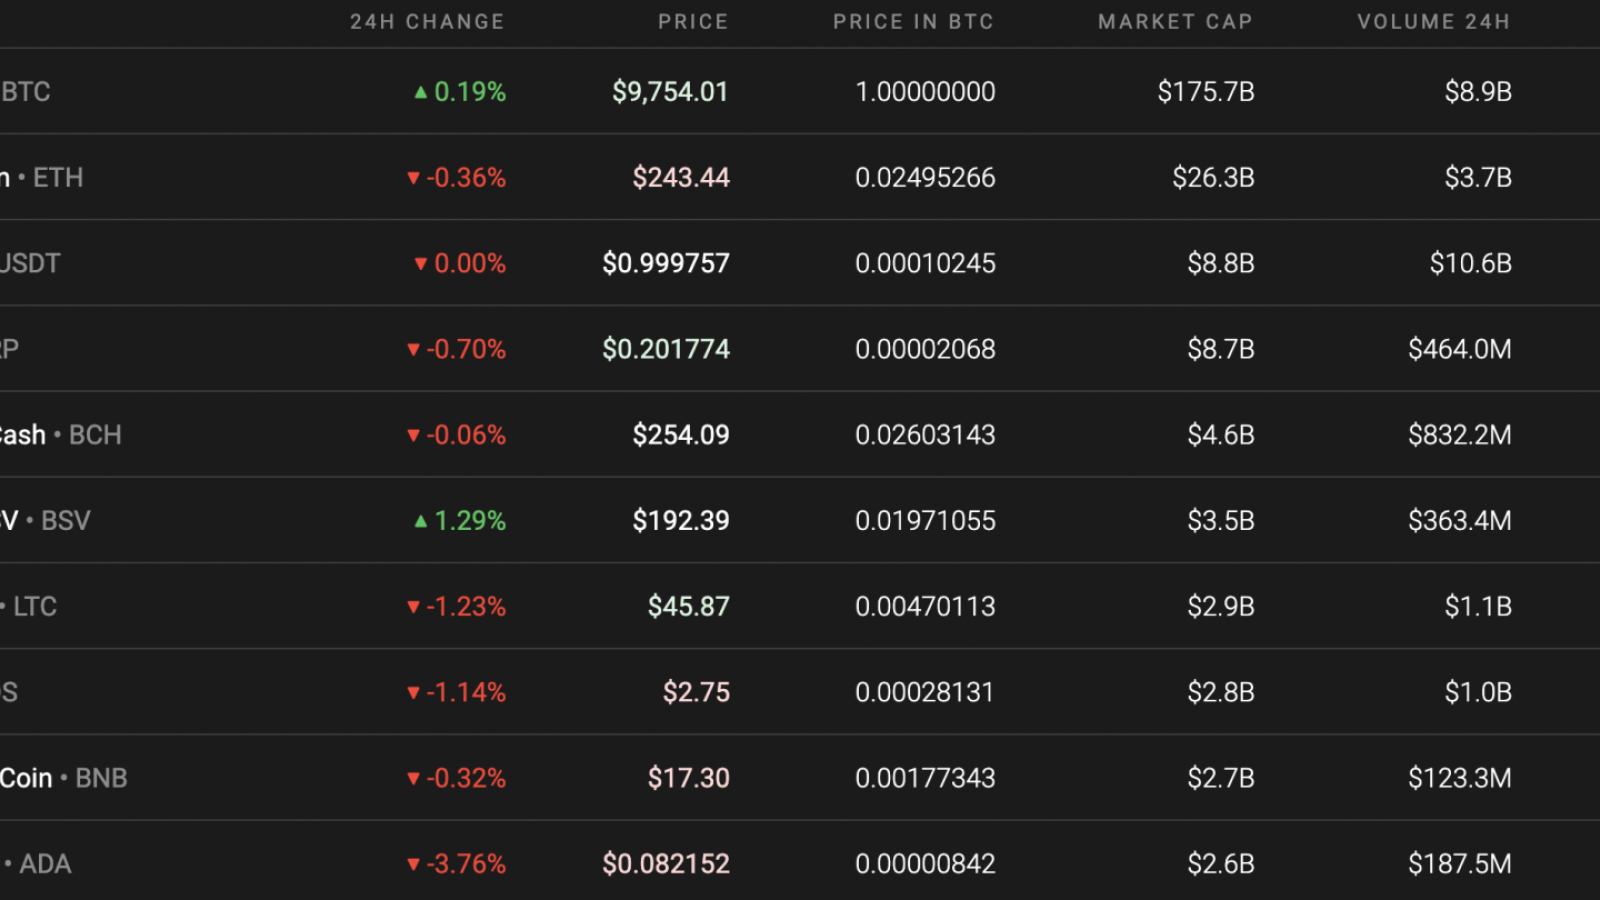Click the red down arrow beside -1.23%
1600x900 pixels.
[x=413, y=607]
